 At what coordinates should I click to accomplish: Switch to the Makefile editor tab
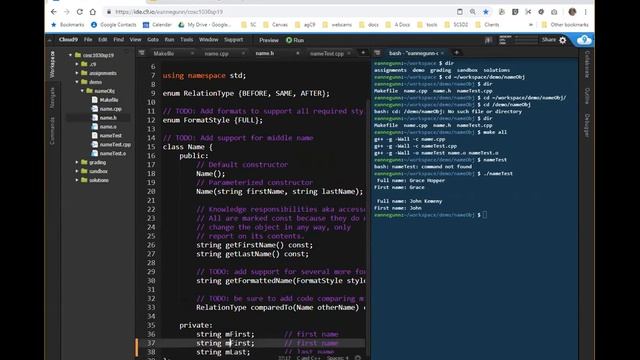click(164, 53)
